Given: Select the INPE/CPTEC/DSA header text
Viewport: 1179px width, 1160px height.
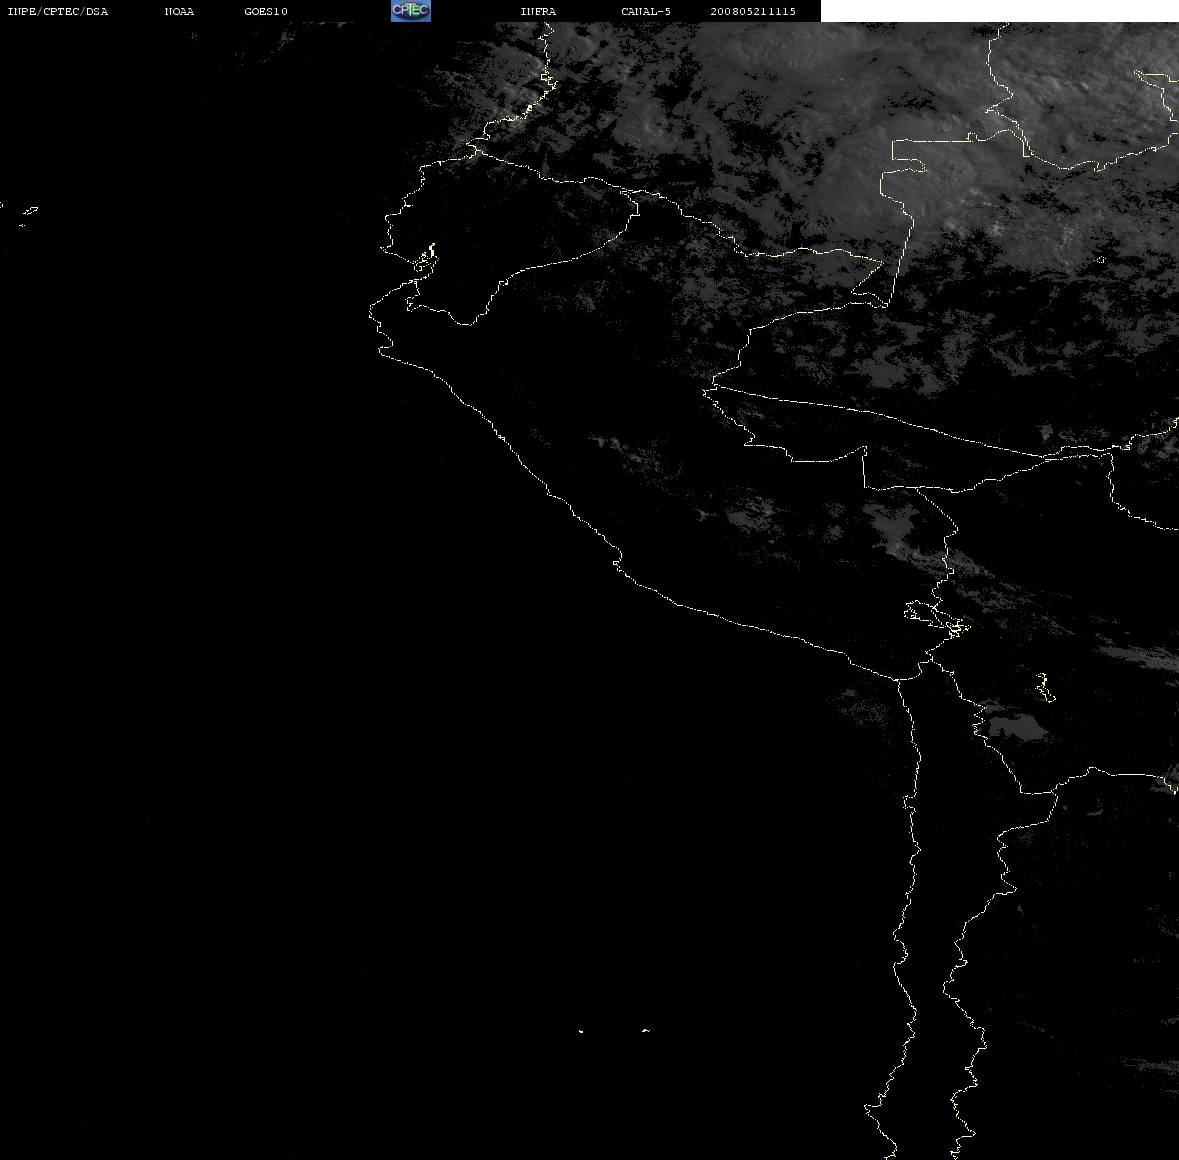Looking at the screenshot, I should click(57, 11).
